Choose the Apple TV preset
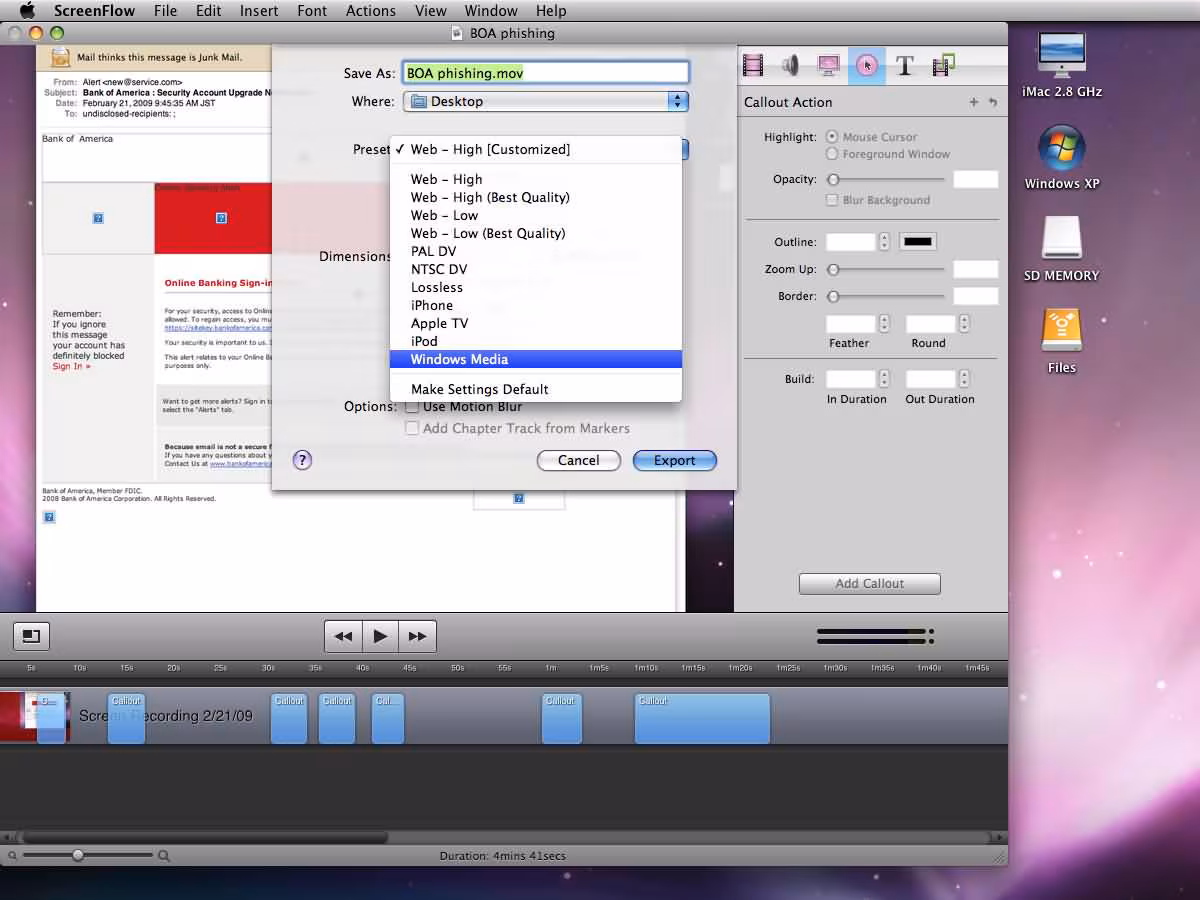 pyautogui.click(x=536, y=323)
